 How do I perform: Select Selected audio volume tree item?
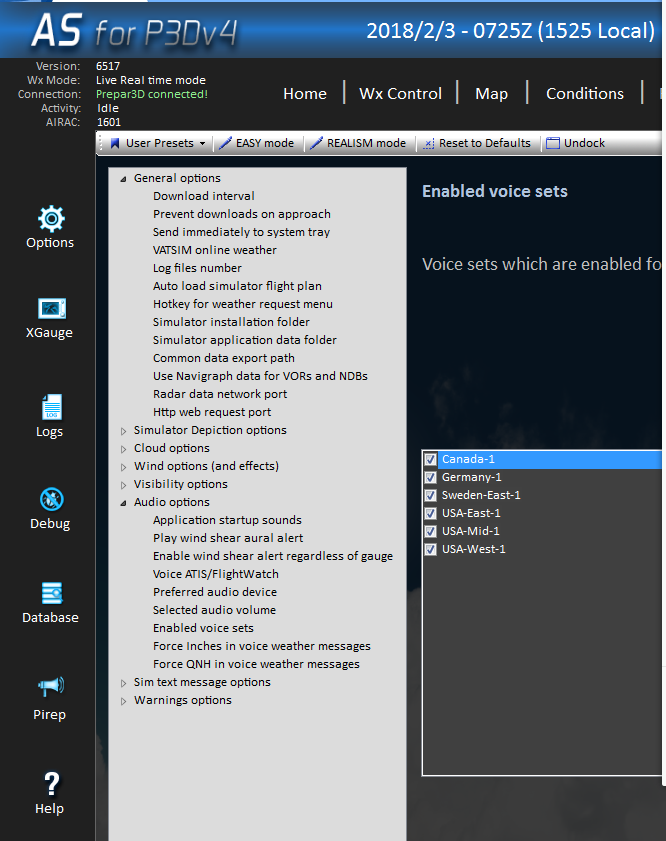point(214,610)
